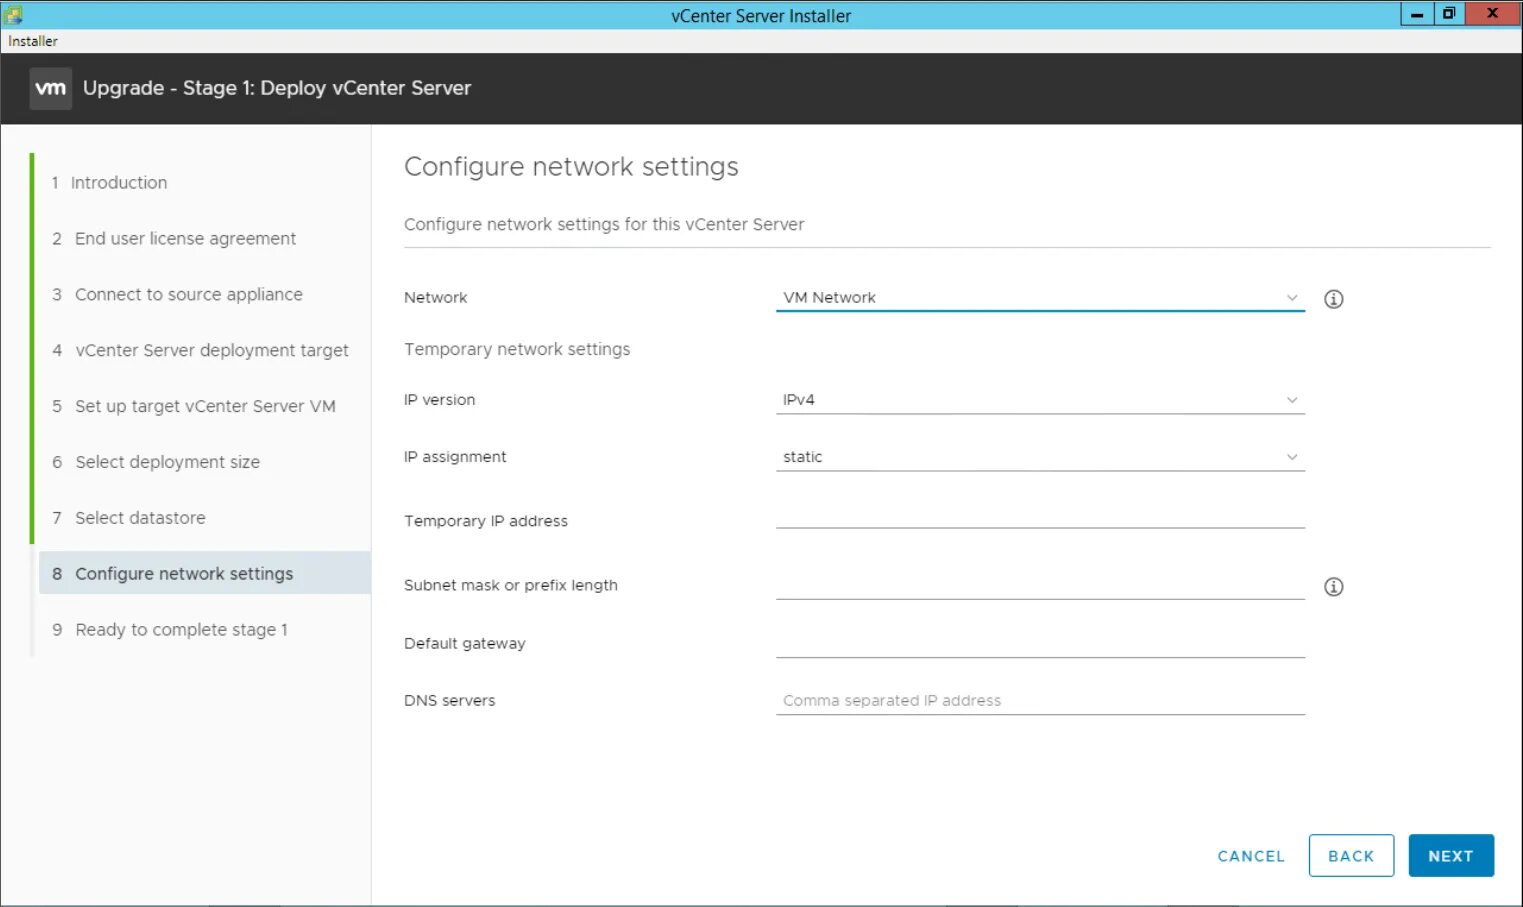Click the 'Configure network settings' page title

coord(571,167)
